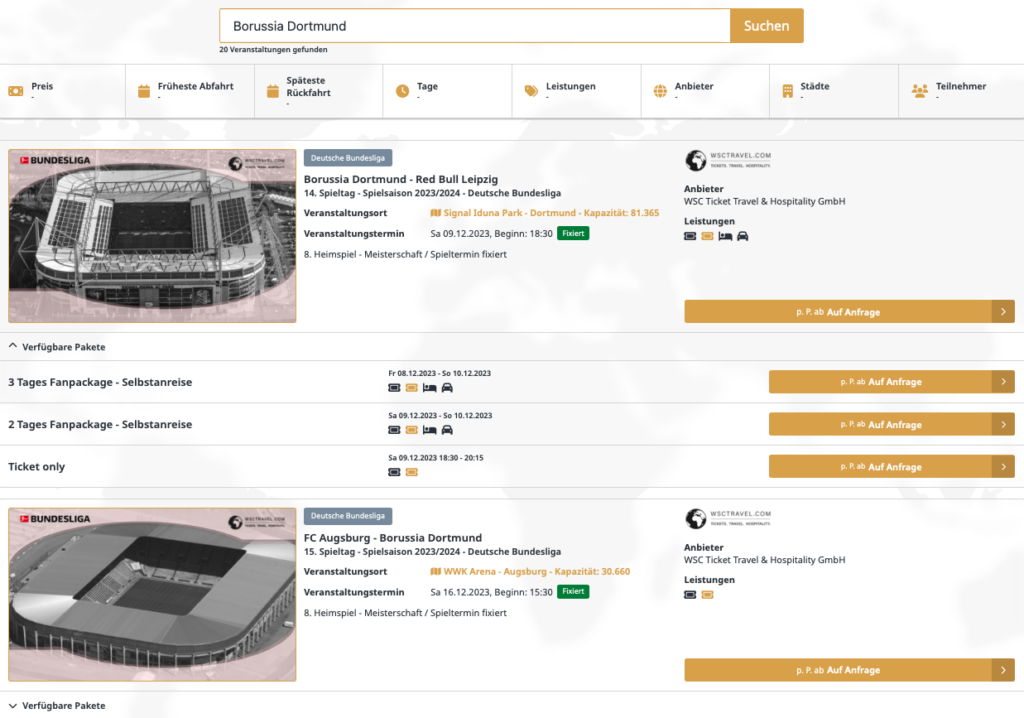Image resolution: width=1024 pixels, height=718 pixels.
Task: Click the Städte building icon
Action: 788,91
